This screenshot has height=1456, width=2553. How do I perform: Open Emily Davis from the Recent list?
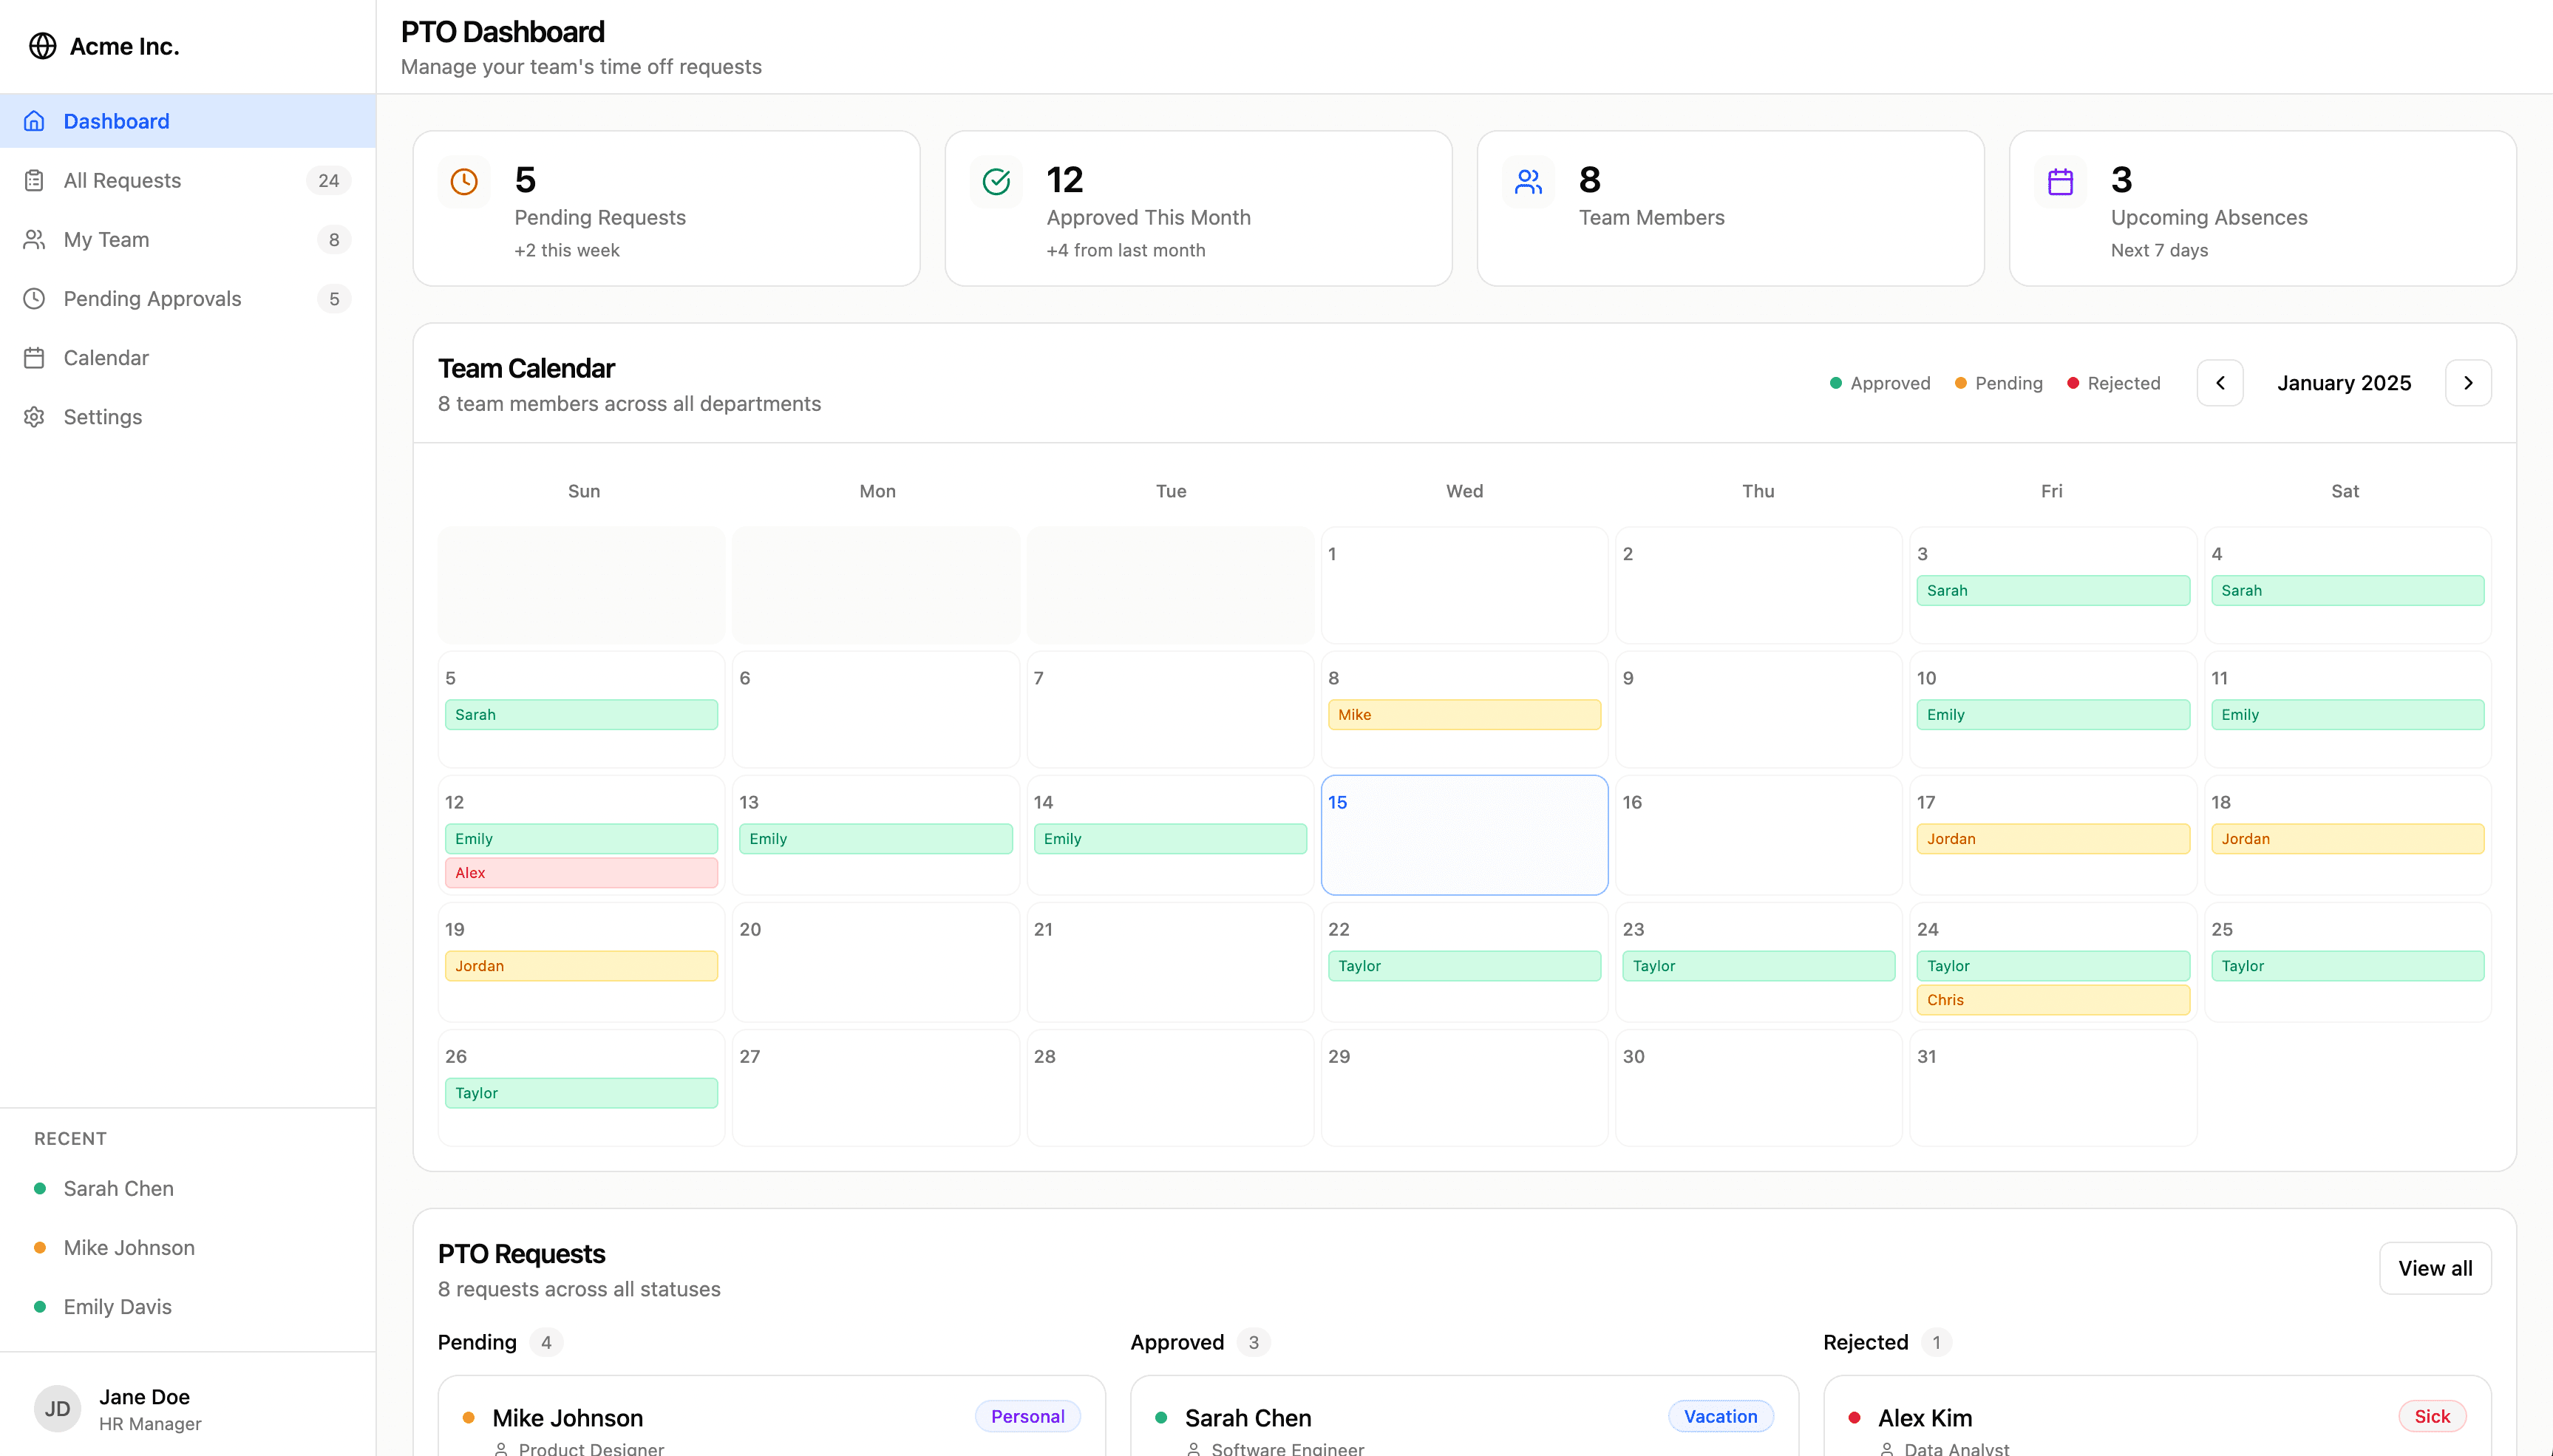pyautogui.click(x=188, y=1306)
